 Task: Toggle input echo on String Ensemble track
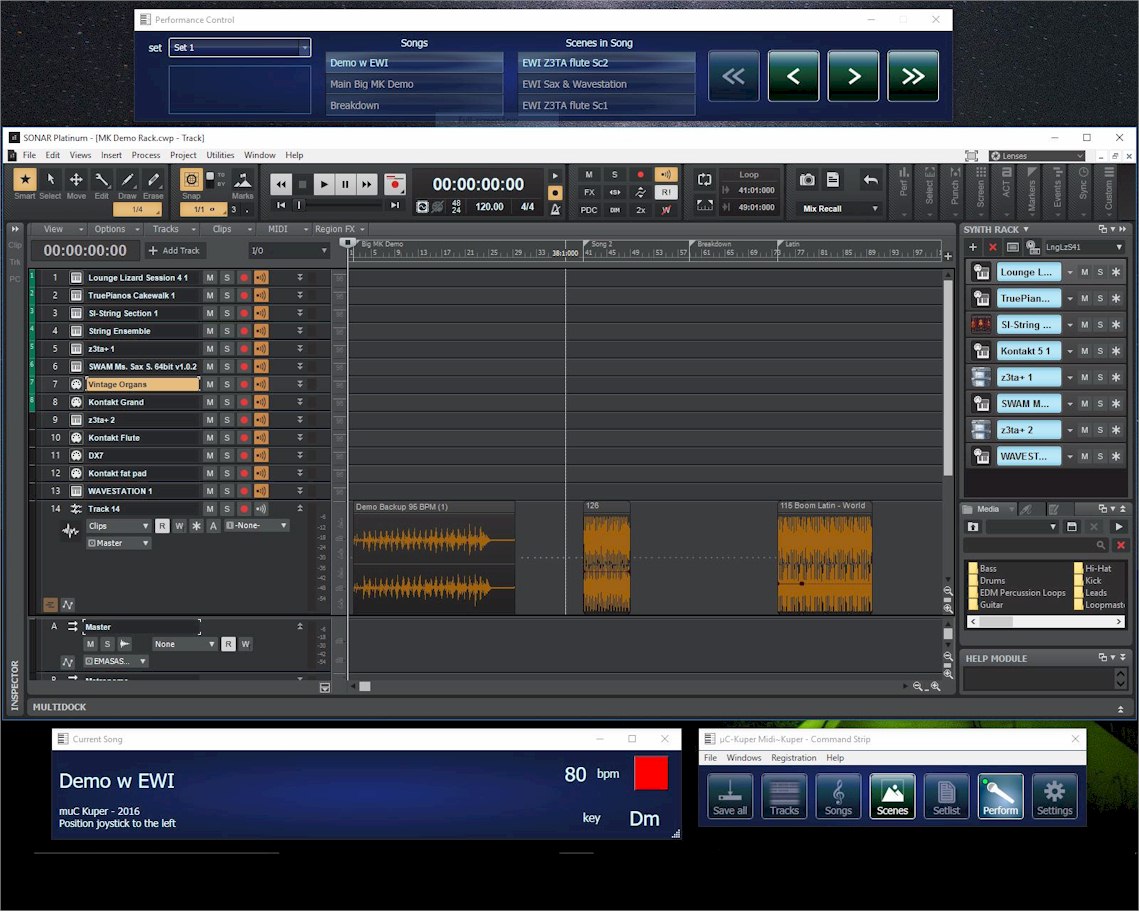click(261, 331)
